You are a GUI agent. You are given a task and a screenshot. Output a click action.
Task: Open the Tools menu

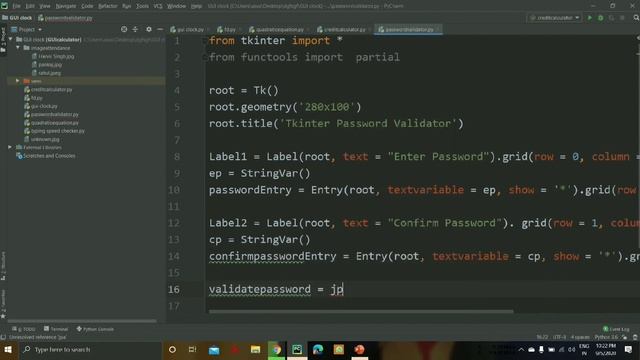[x=142, y=6]
